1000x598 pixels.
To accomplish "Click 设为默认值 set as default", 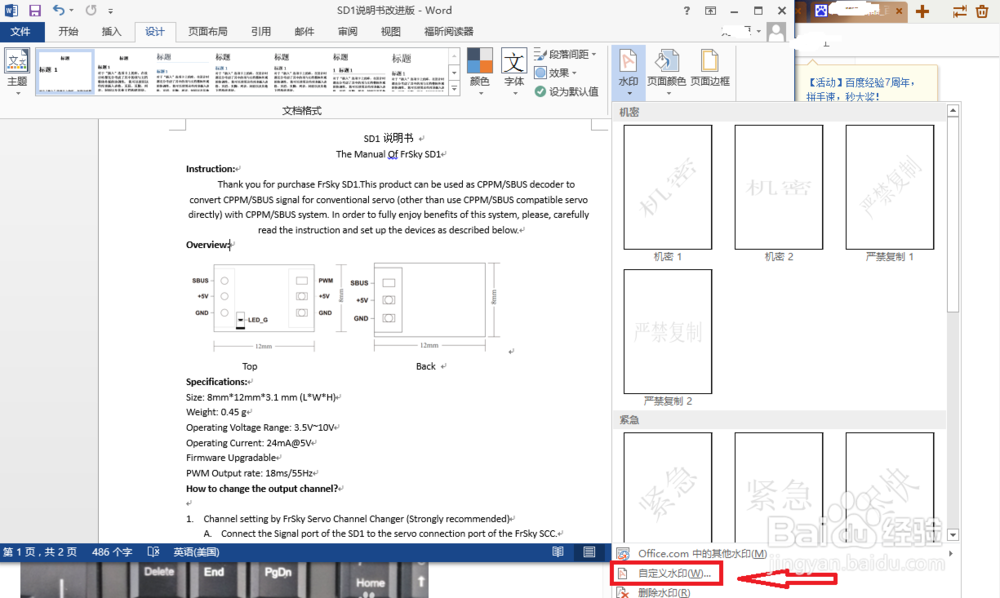I will coord(566,91).
